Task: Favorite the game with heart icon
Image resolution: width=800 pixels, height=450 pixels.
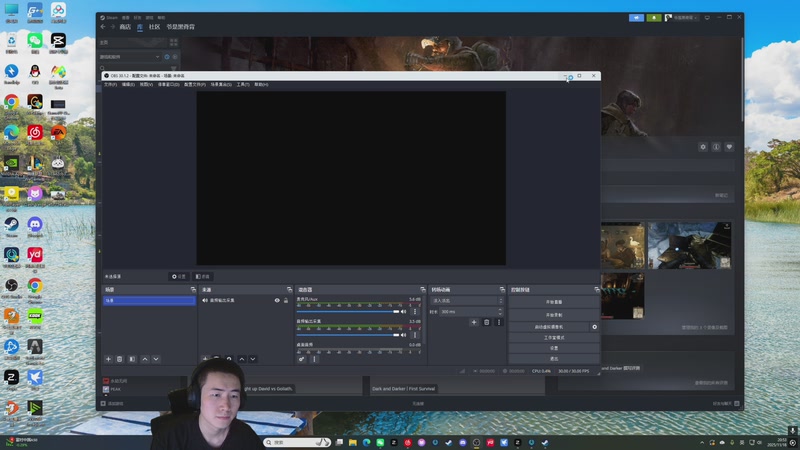Action: [x=730, y=147]
